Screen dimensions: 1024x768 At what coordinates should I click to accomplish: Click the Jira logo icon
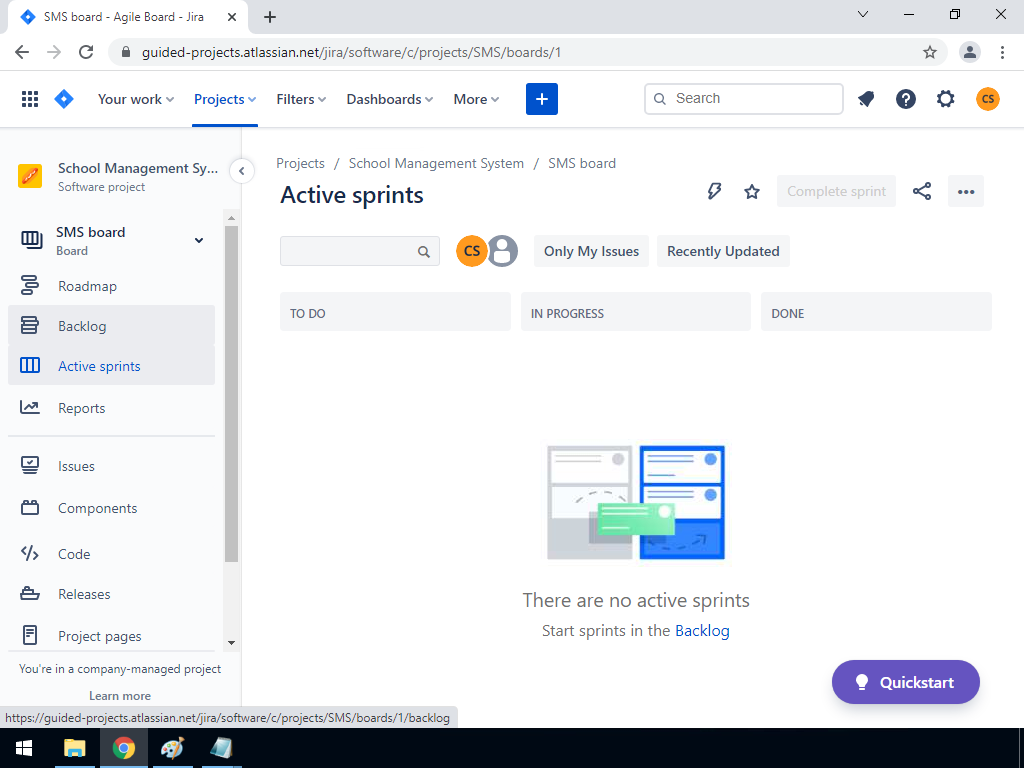coord(64,99)
